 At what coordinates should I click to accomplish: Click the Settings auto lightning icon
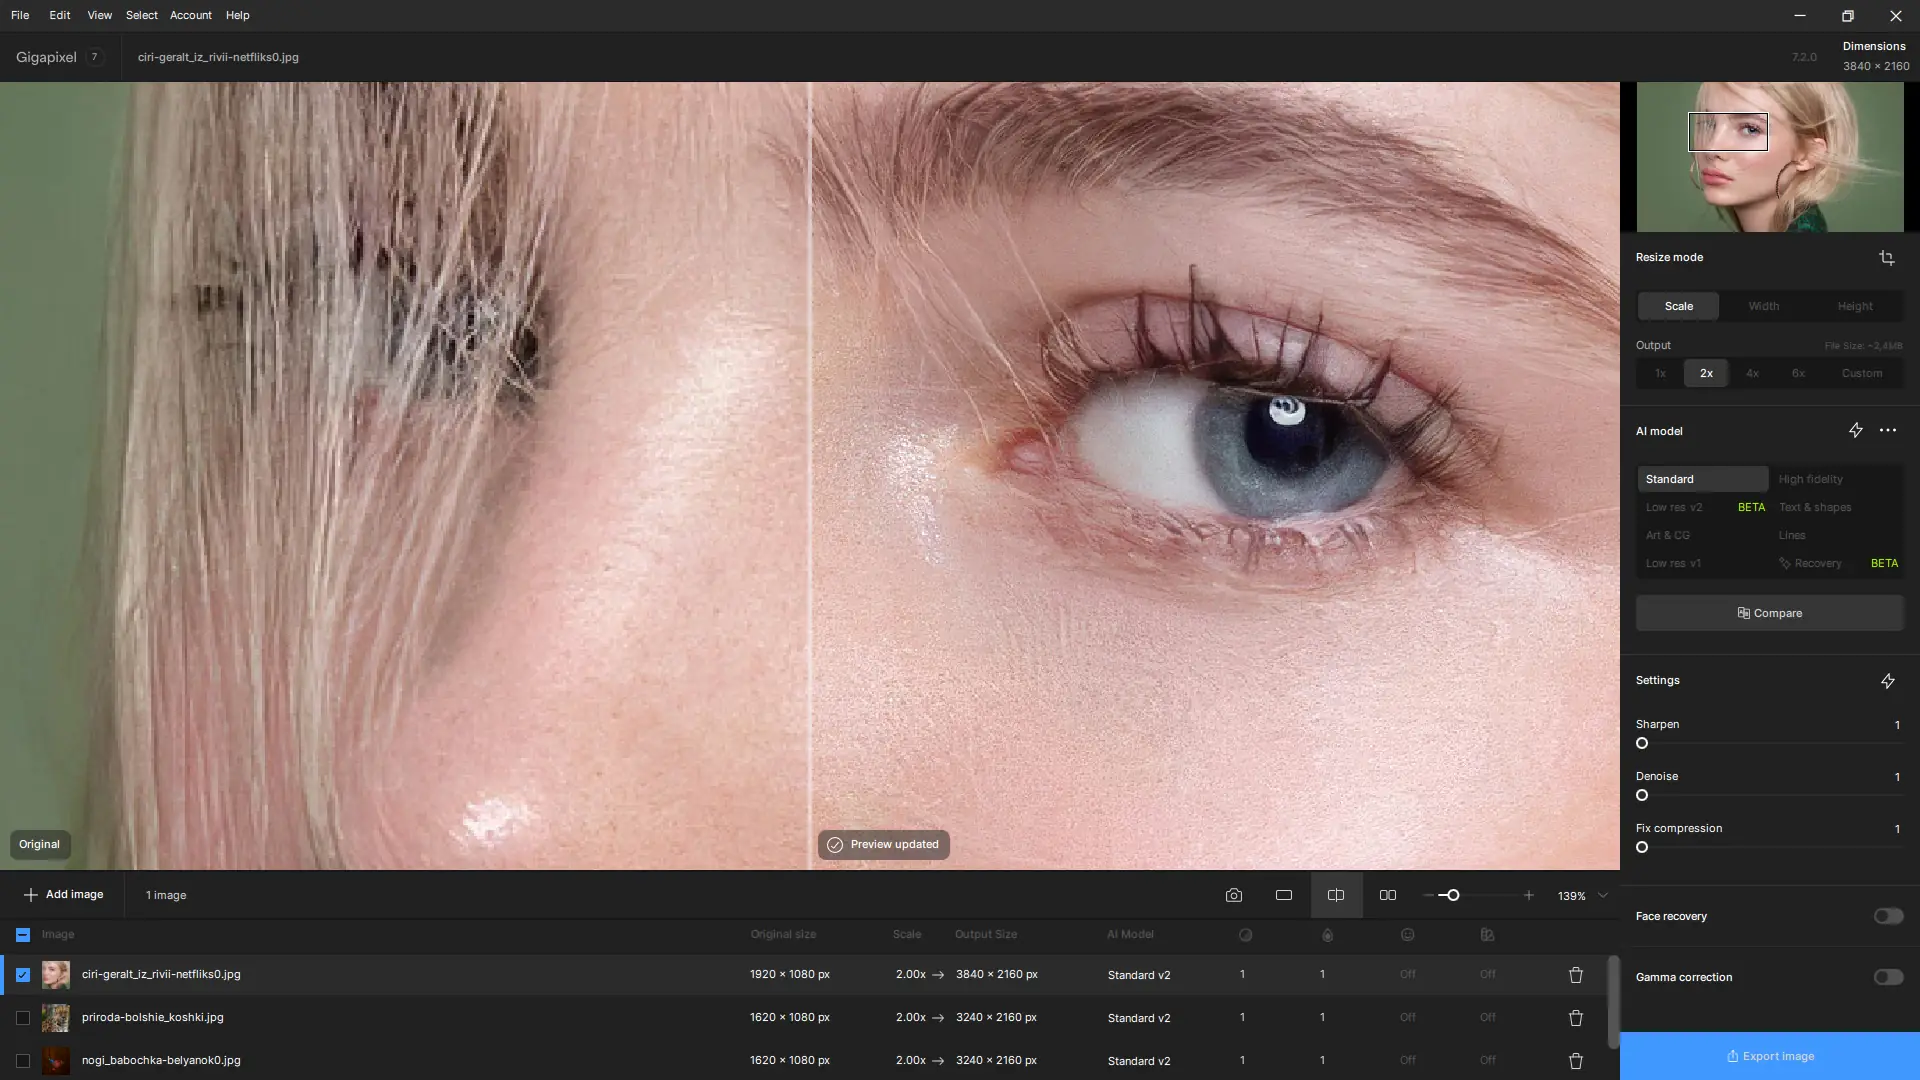(1887, 681)
